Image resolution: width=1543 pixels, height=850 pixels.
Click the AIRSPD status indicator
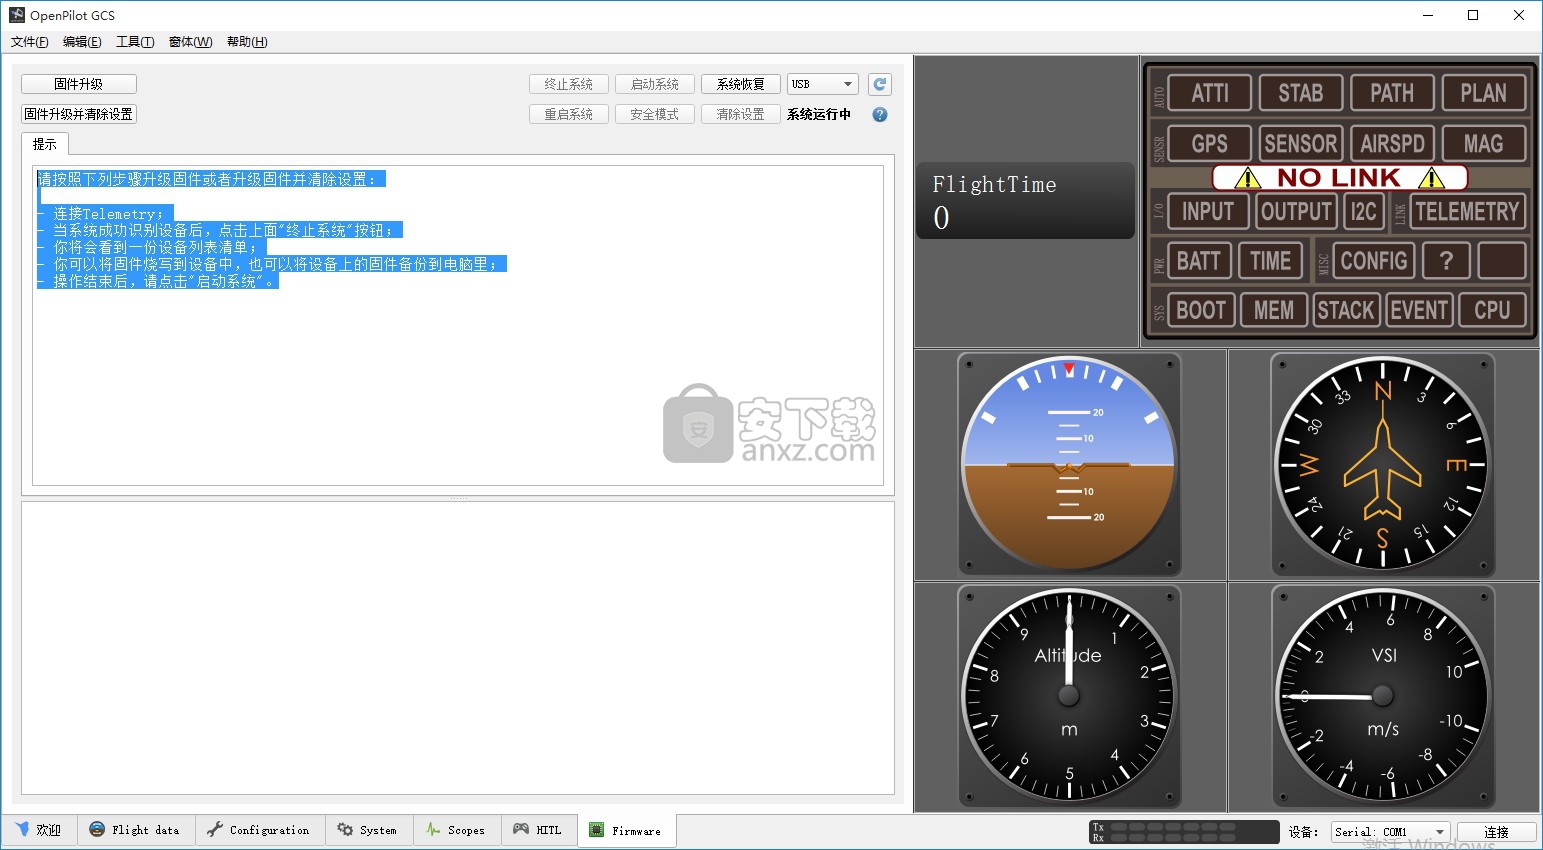pyautogui.click(x=1391, y=144)
